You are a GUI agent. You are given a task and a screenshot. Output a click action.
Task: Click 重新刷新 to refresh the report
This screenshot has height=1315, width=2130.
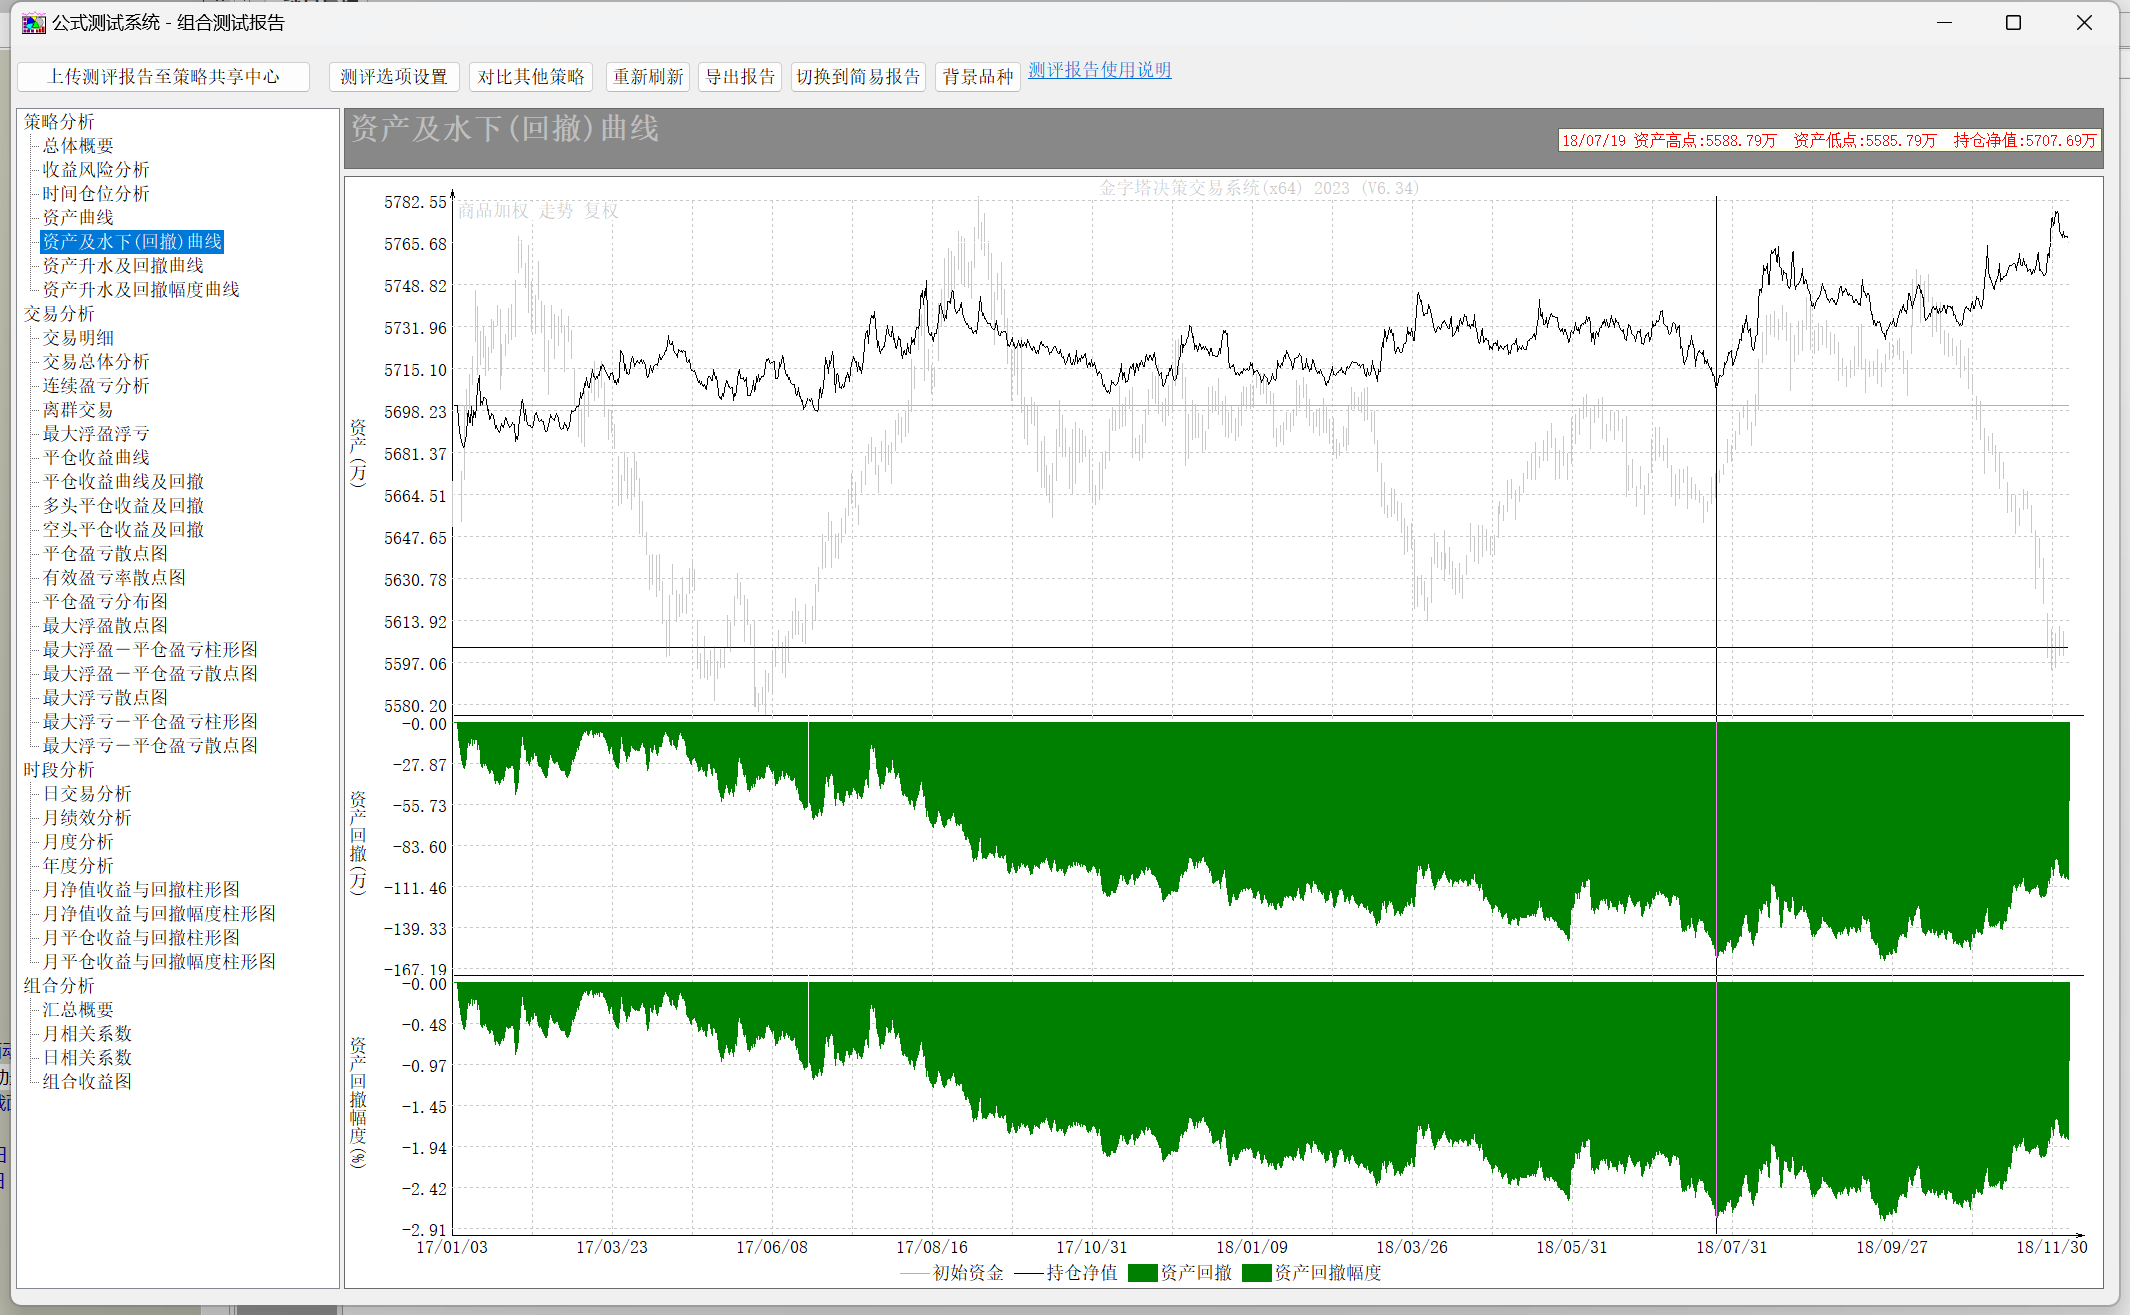(648, 77)
